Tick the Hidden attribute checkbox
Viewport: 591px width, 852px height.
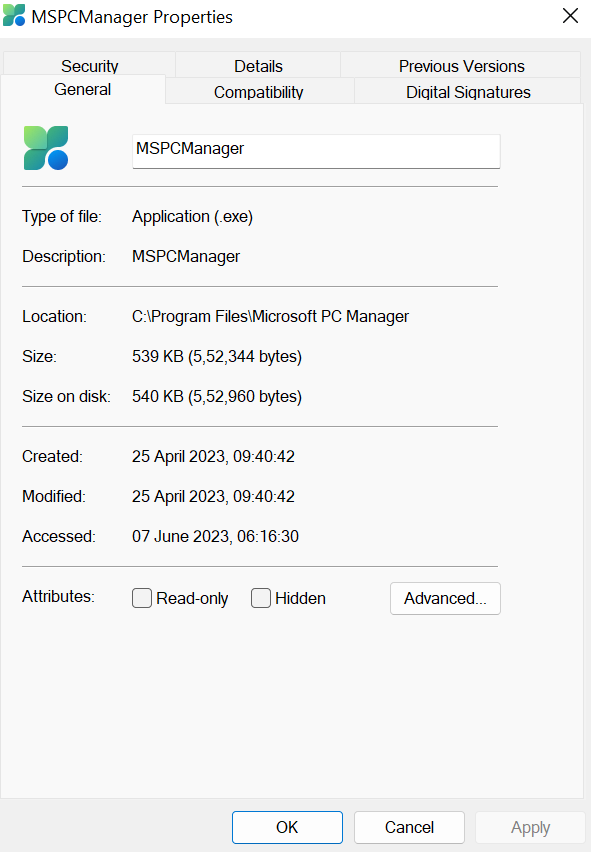click(261, 598)
